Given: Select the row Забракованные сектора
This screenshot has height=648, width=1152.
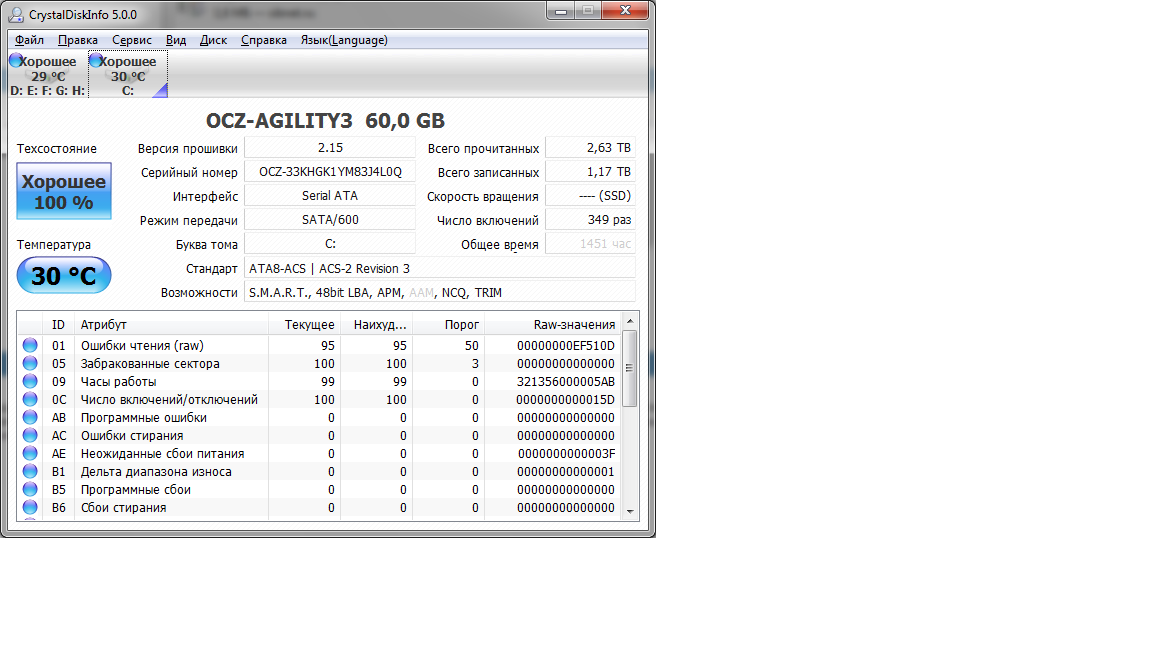Looking at the screenshot, I should 319,363.
